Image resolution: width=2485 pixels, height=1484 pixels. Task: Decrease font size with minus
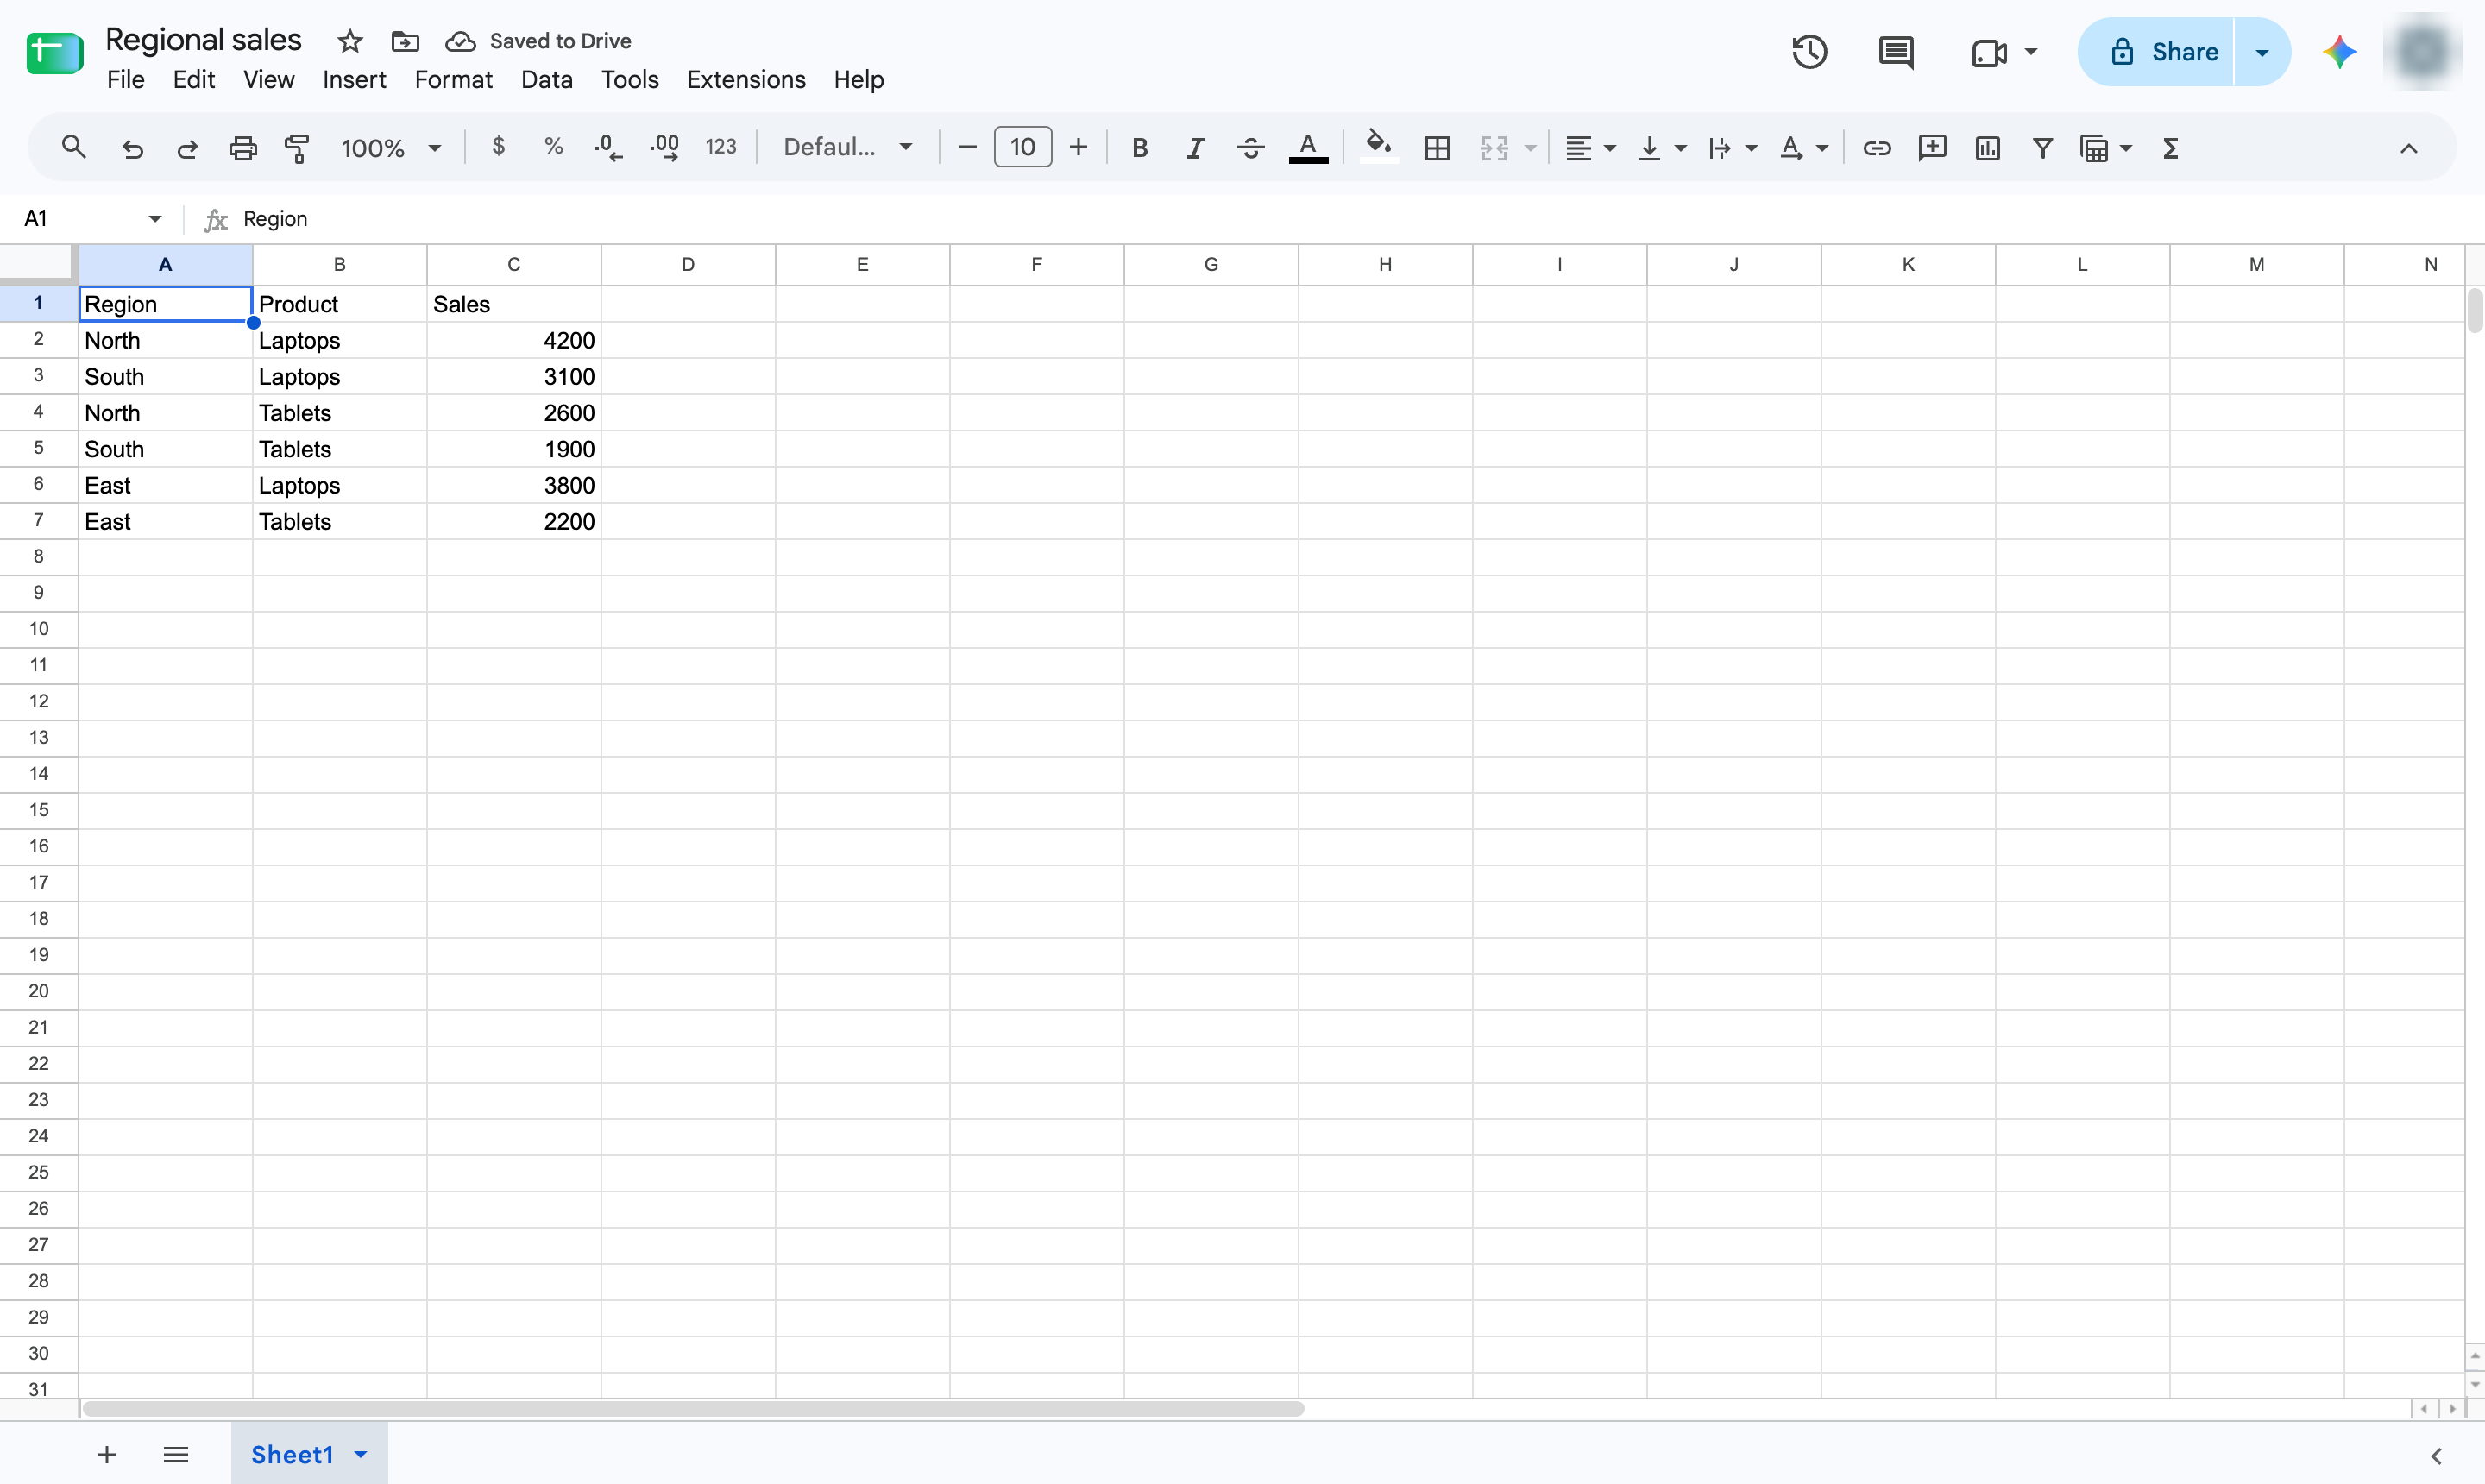coord(967,148)
